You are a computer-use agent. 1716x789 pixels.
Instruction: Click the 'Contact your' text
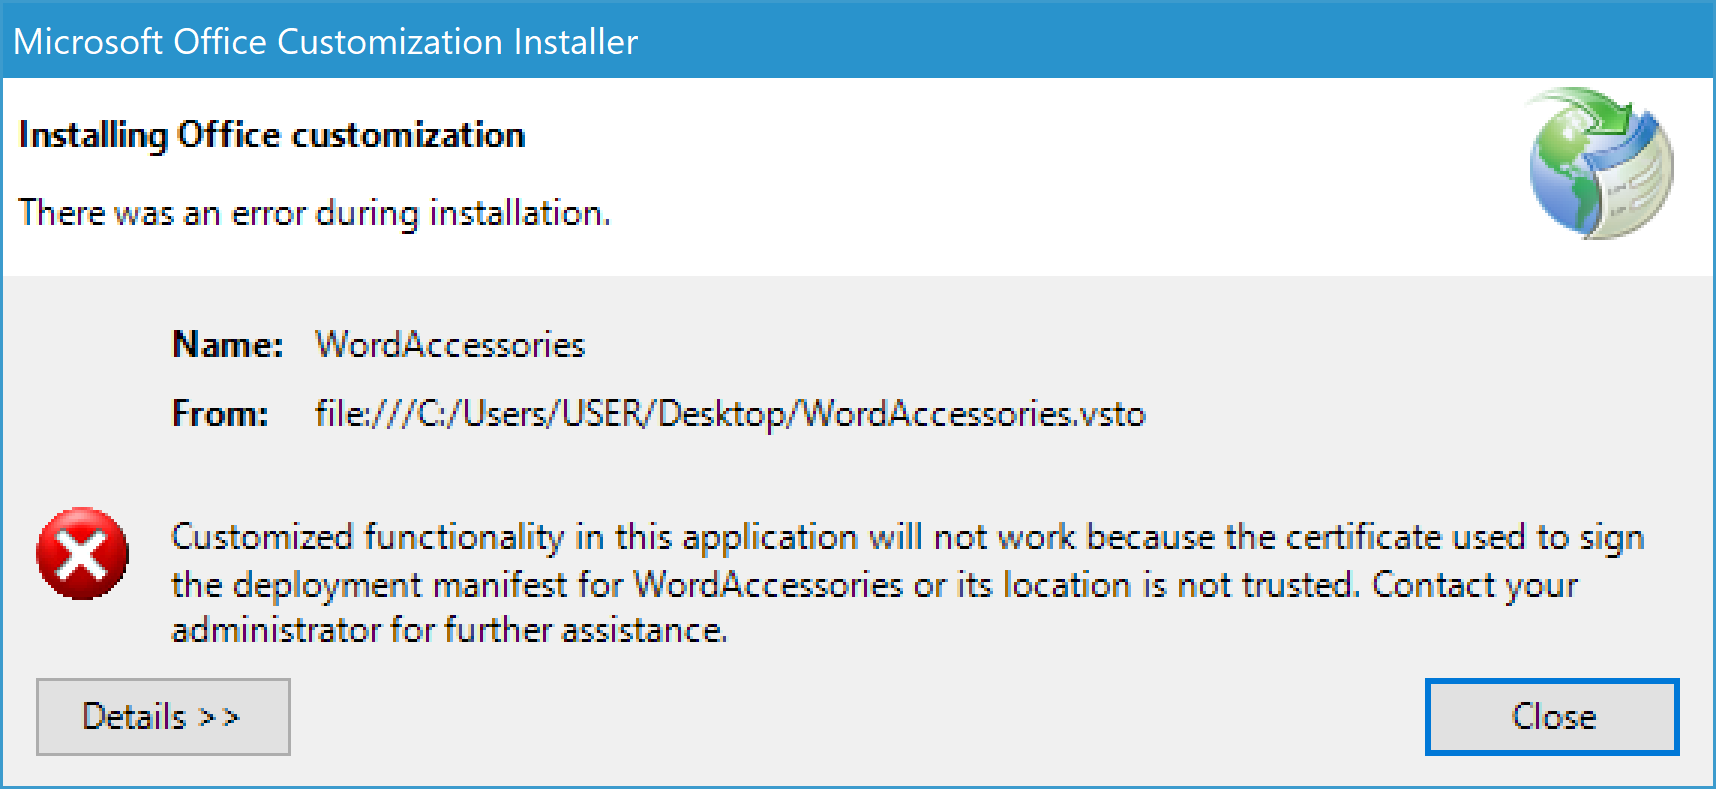[1474, 584]
